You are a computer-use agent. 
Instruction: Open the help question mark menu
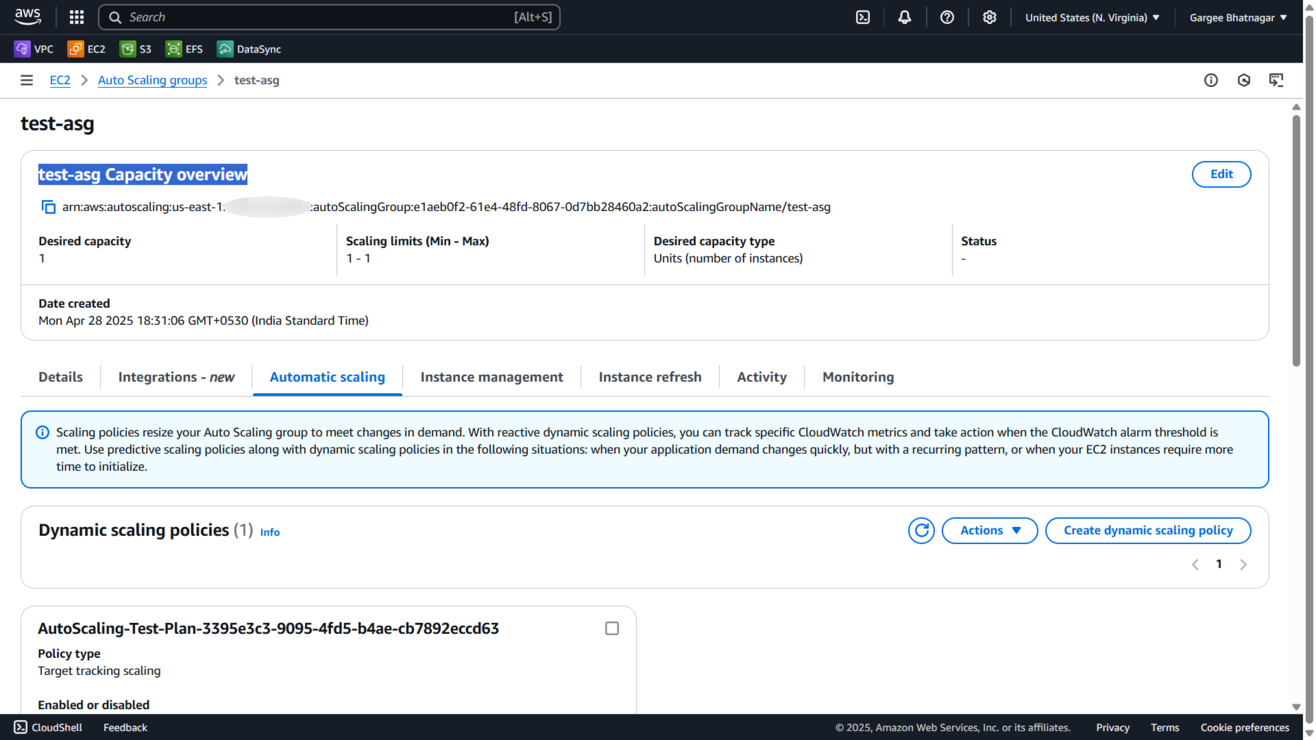coord(947,17)
